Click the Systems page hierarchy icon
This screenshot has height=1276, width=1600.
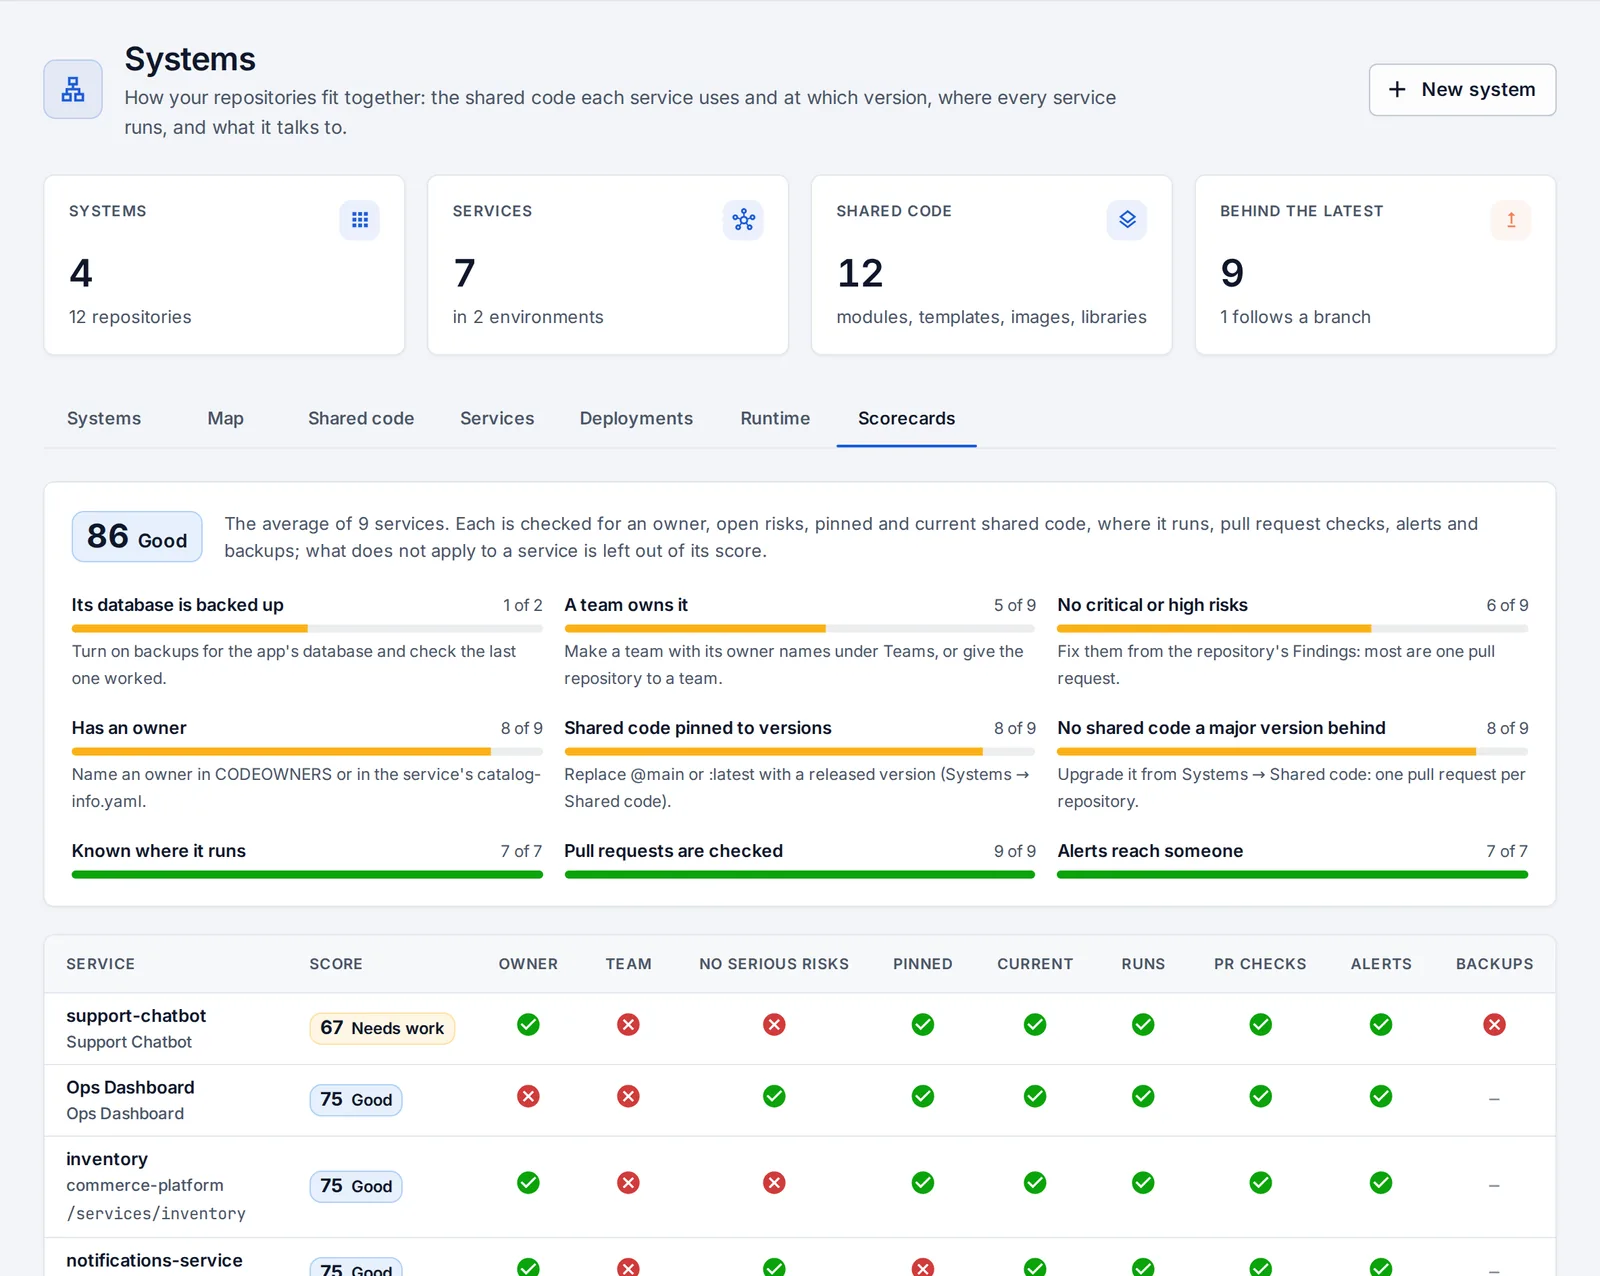[73, 89]
